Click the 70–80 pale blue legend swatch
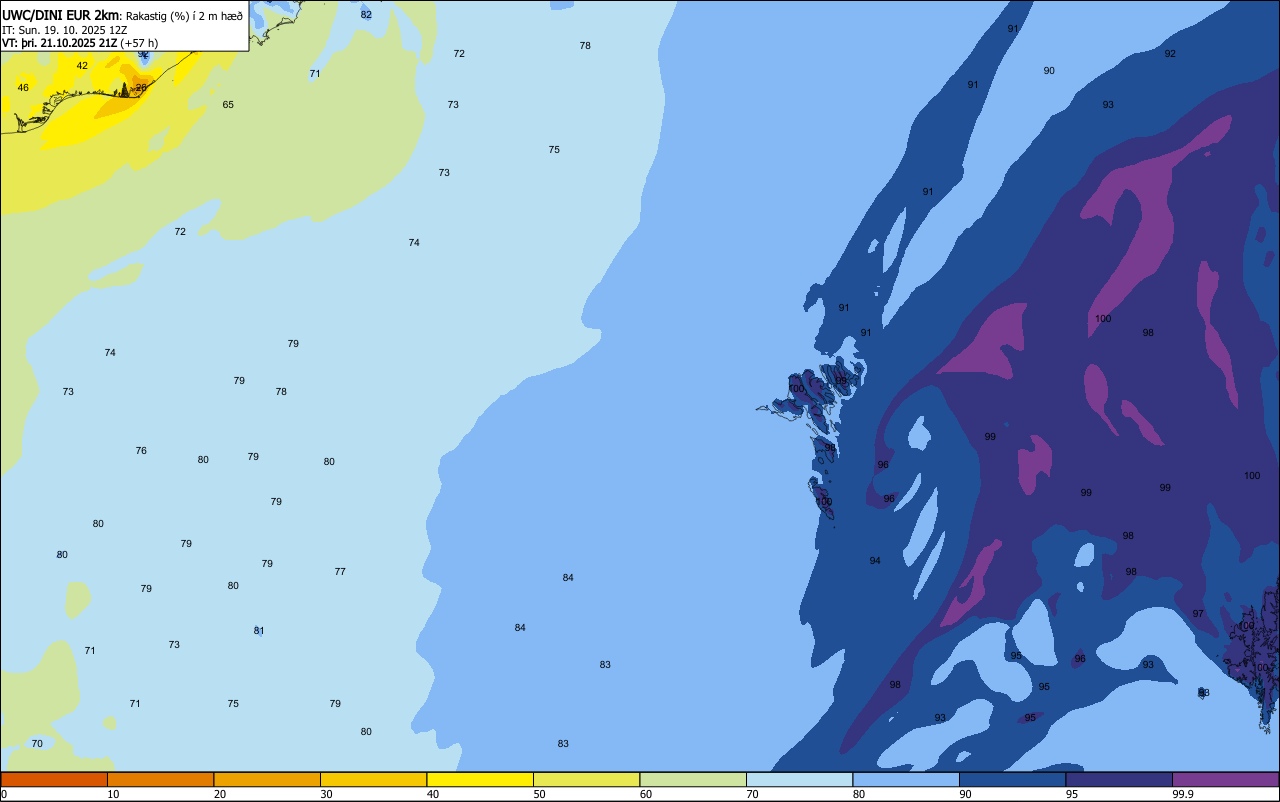Image resolution: width=1280 pixels, height=802 pixels. [799, 779]
